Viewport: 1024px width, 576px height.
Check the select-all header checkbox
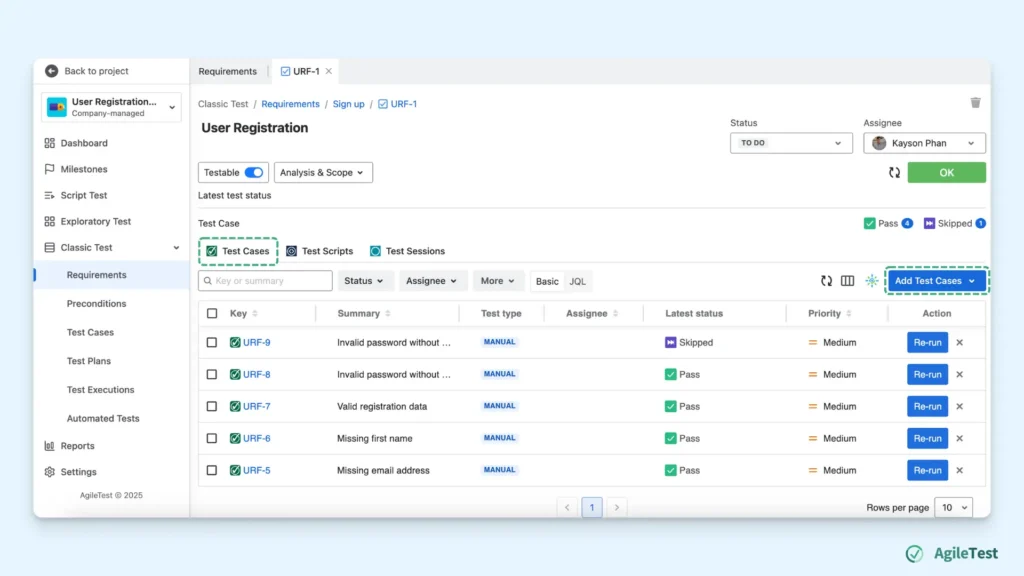coord(212,313)
